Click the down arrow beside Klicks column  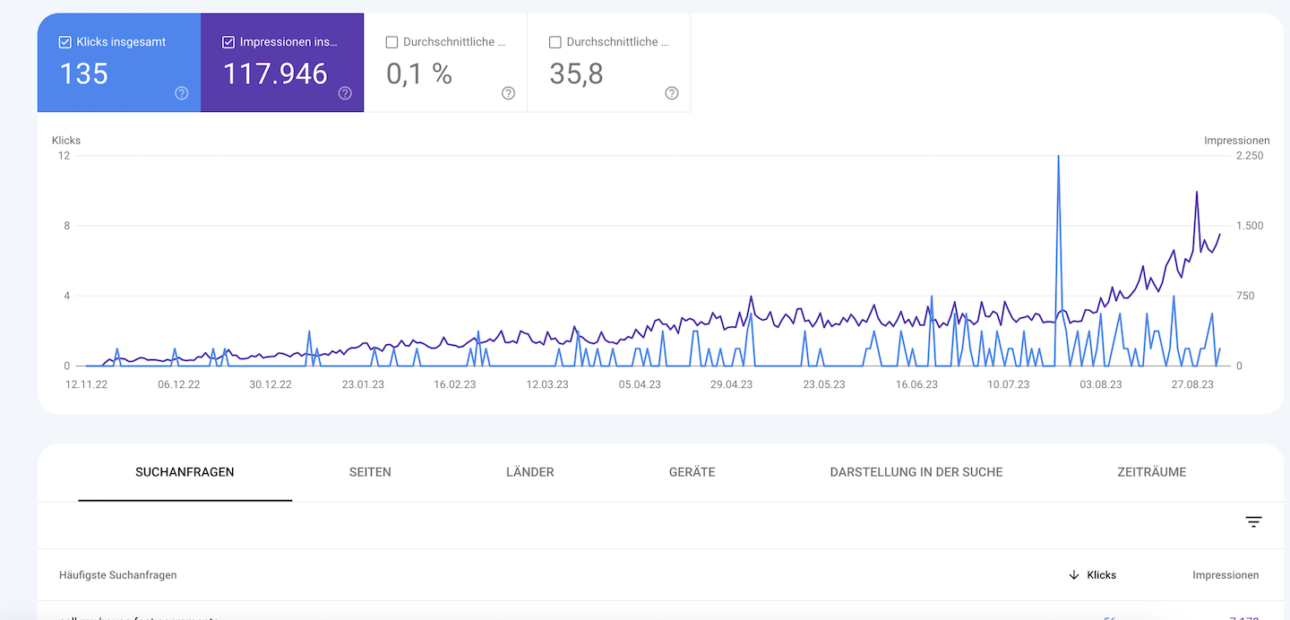[1074, 575]
